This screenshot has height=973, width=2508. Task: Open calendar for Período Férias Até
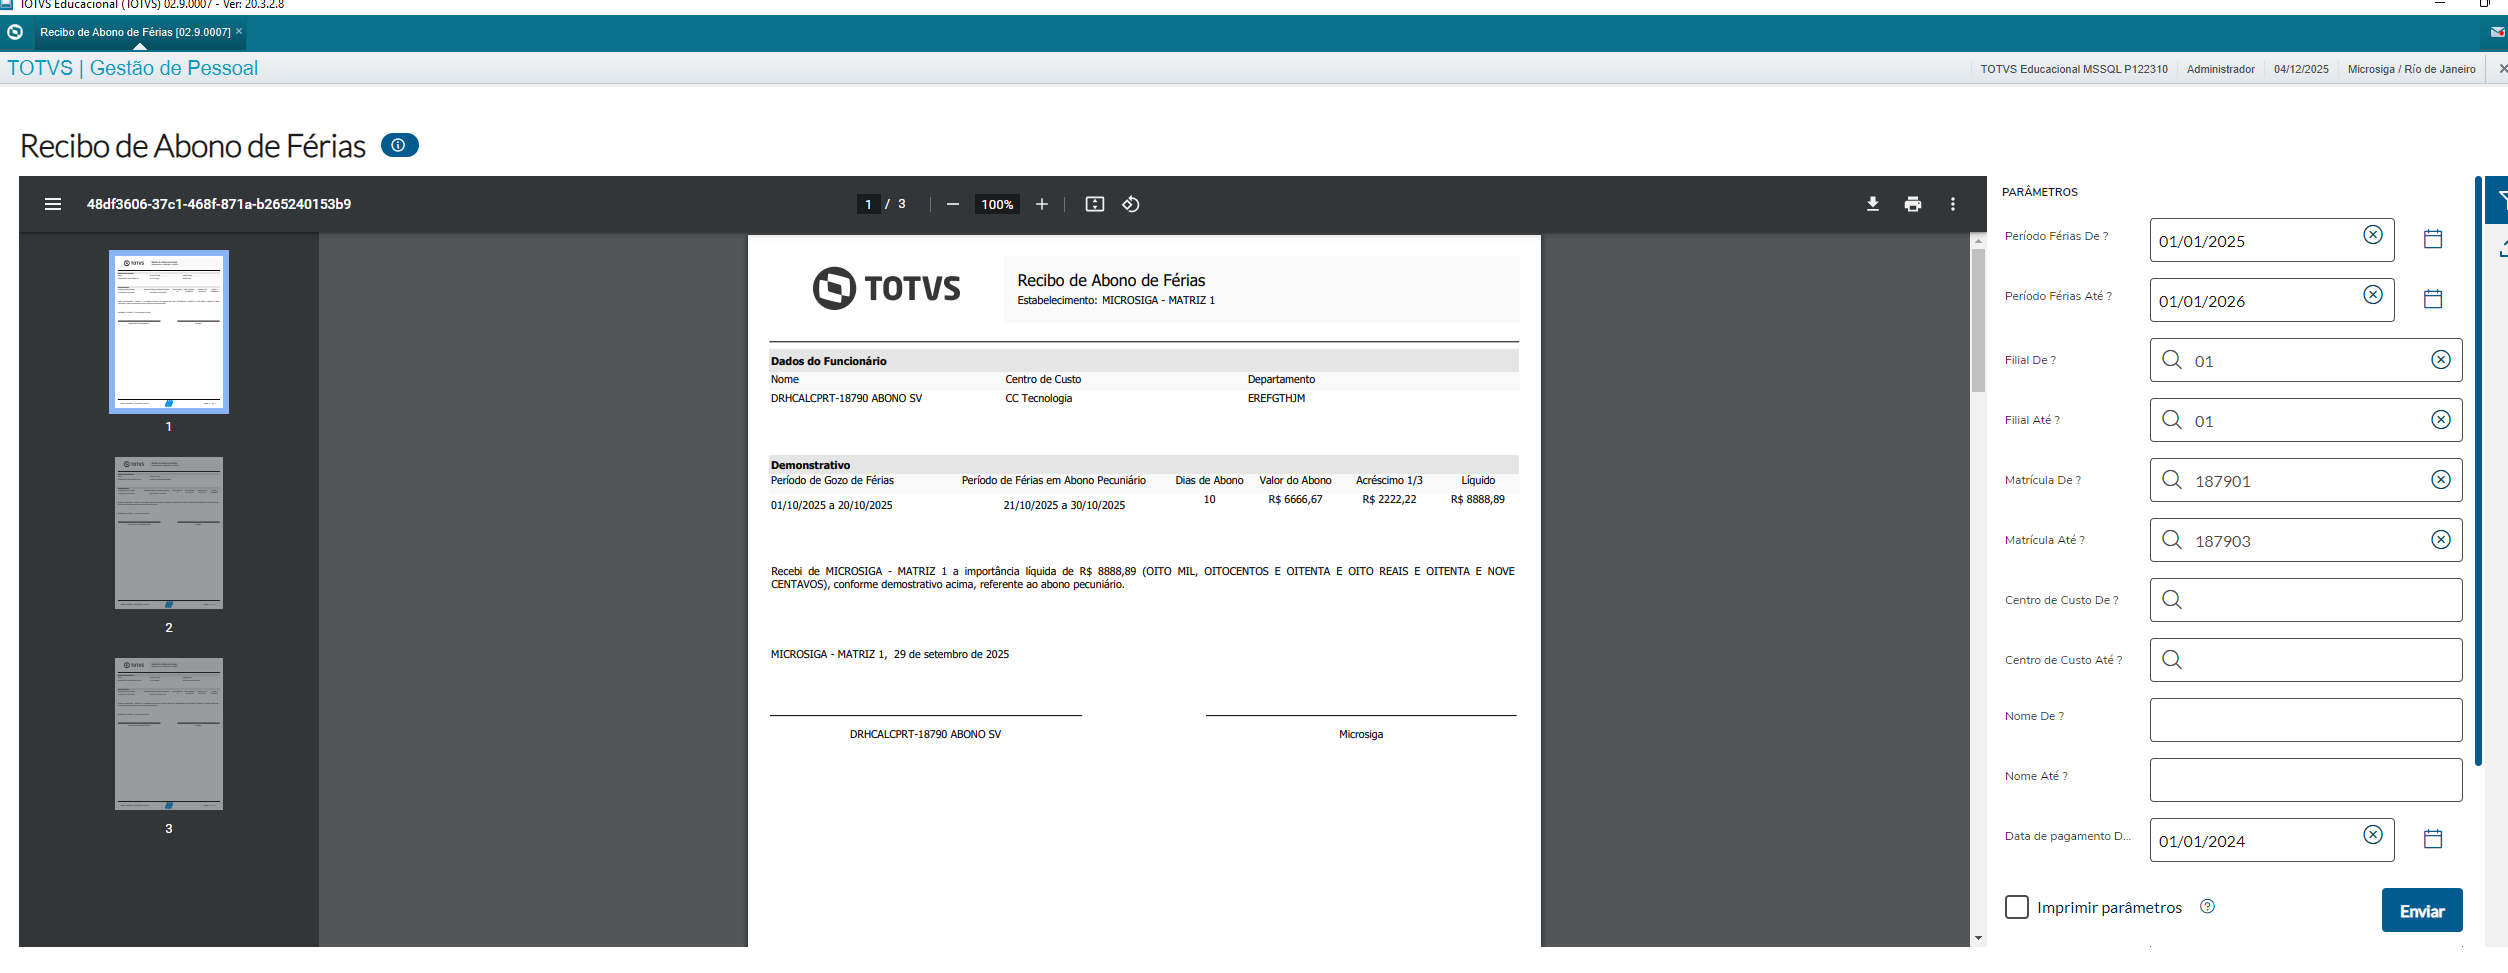pyautogui.click(x=2433, y=299)
